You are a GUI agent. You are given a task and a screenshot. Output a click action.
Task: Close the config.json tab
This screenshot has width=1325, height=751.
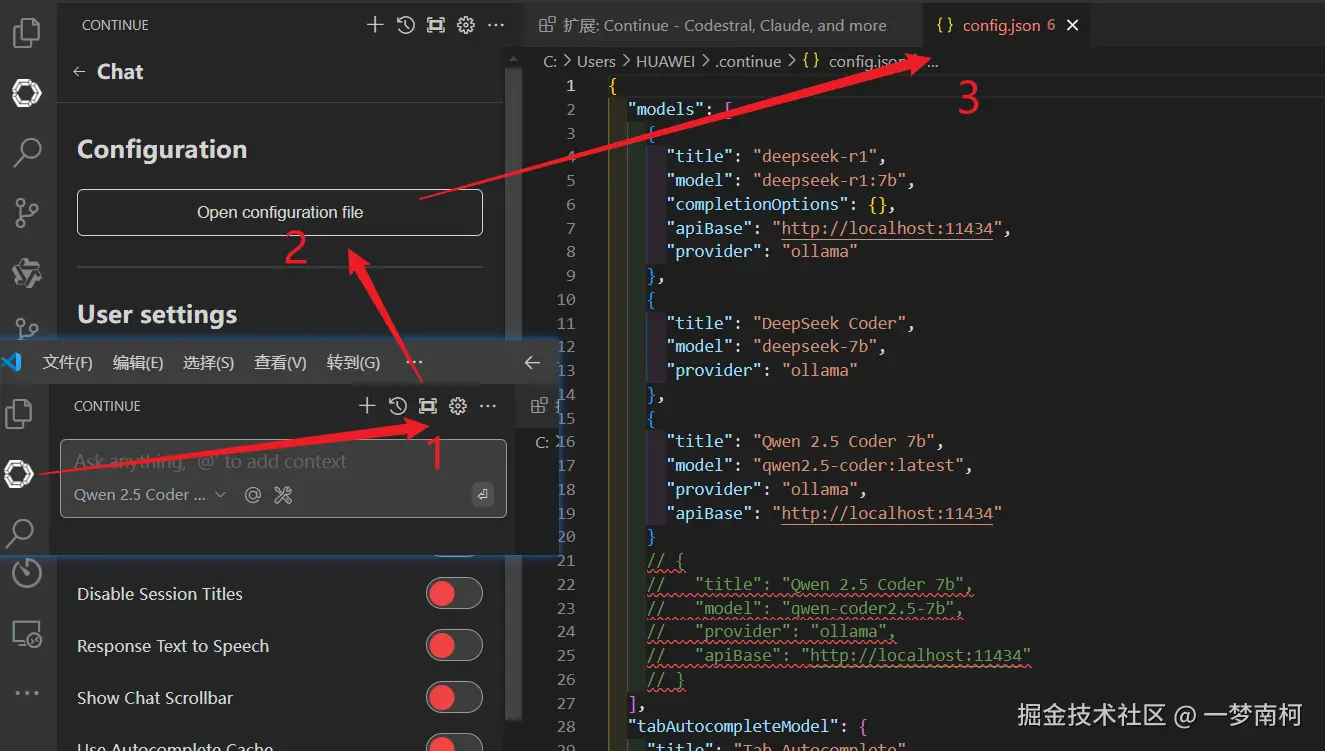(1072, 25)
